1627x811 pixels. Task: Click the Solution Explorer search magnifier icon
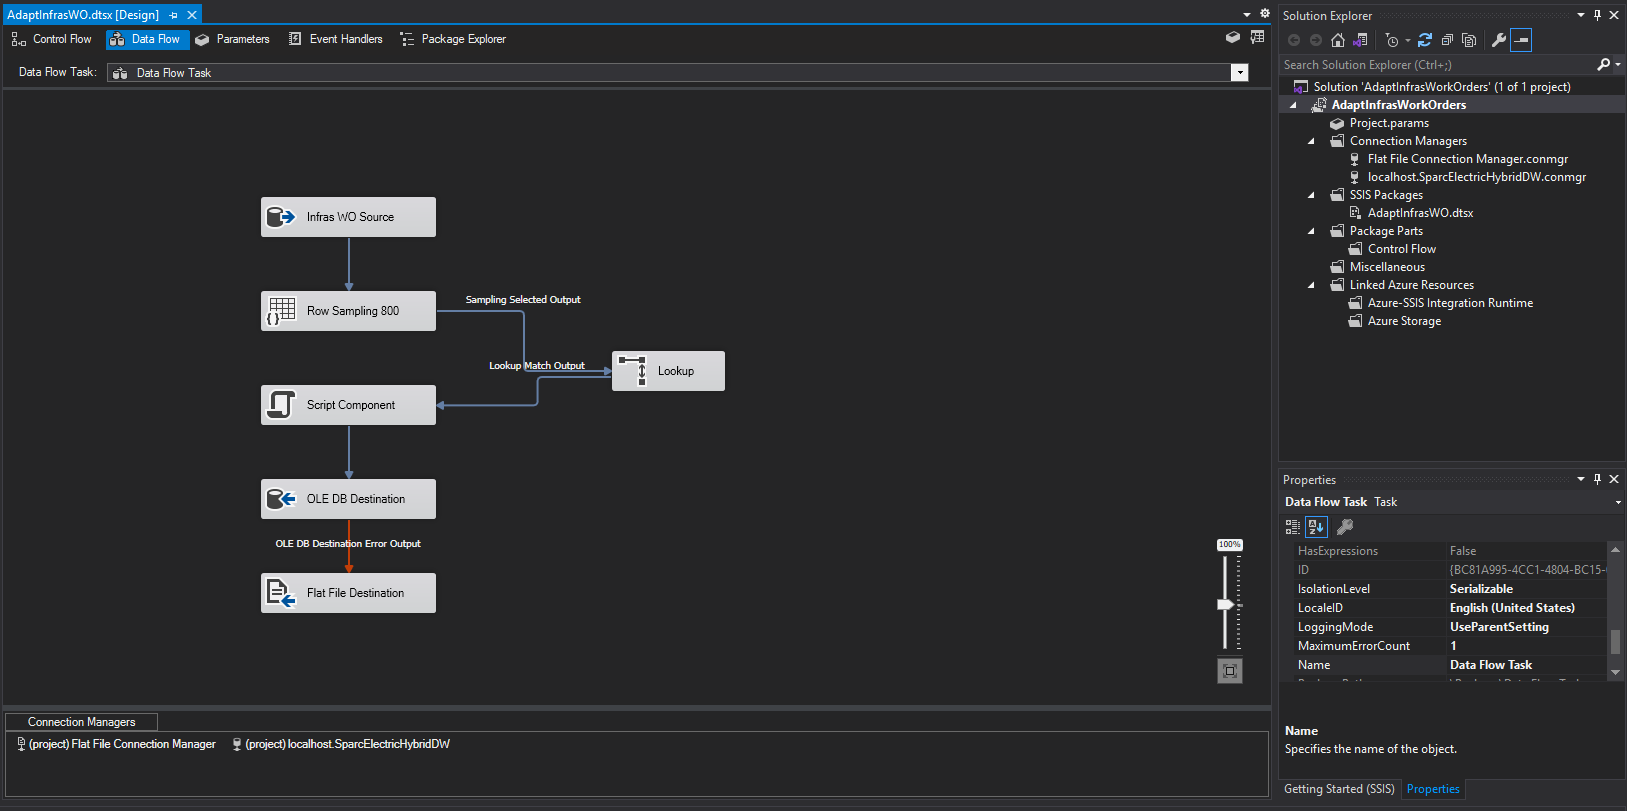[1604, 64]
